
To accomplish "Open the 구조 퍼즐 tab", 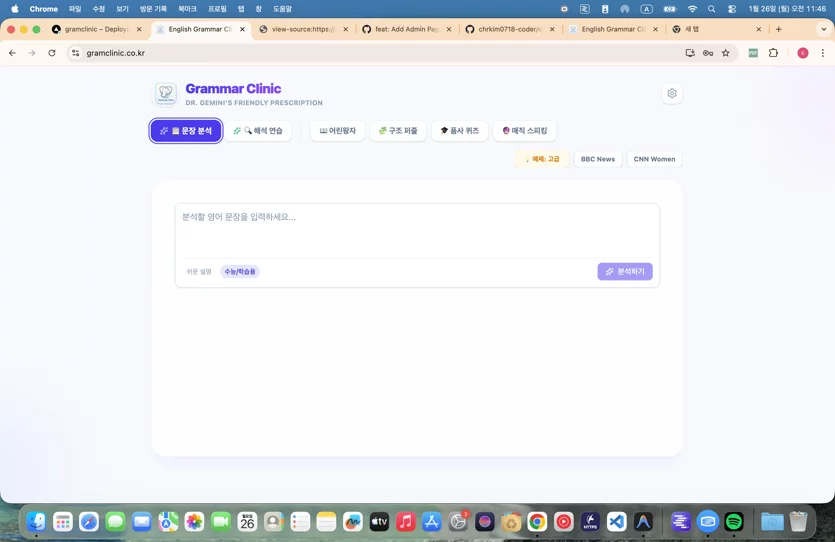I will click(398, 130).
